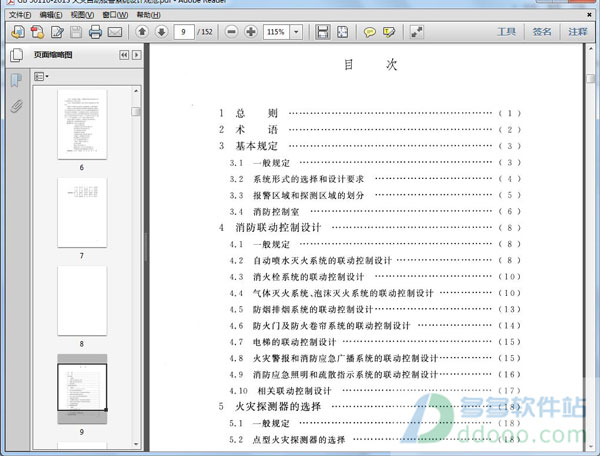Screen dimensions: 600x456
Task: Click the convert PDF file icon
Action: [38, 32]
